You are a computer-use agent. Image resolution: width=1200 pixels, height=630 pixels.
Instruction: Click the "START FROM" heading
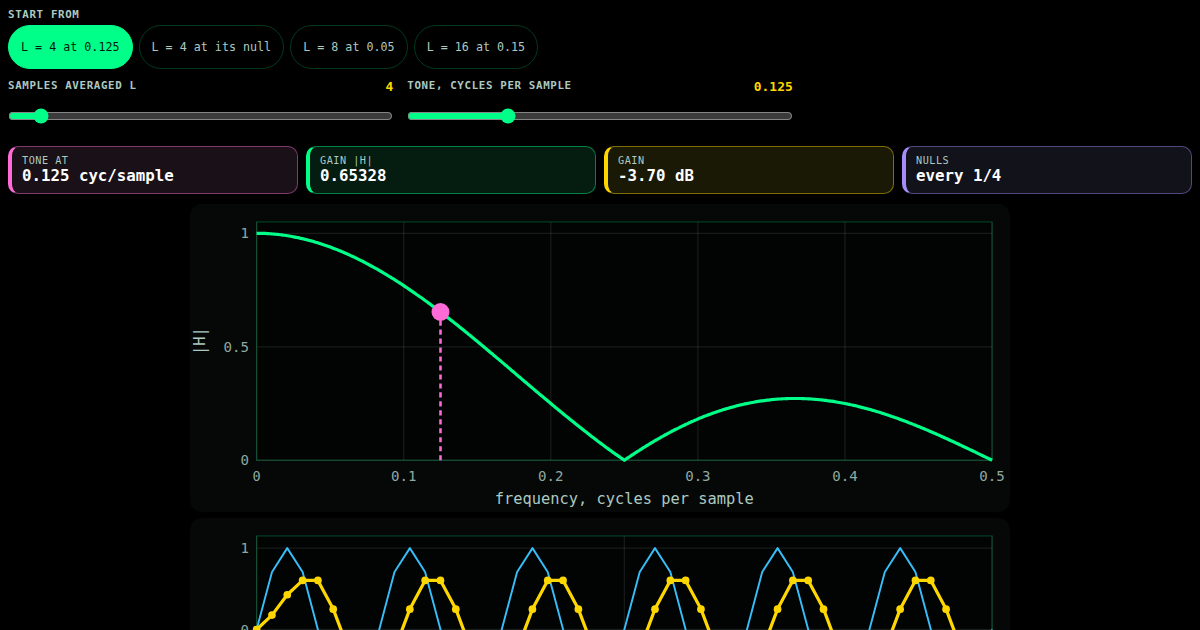pos(44,14)
